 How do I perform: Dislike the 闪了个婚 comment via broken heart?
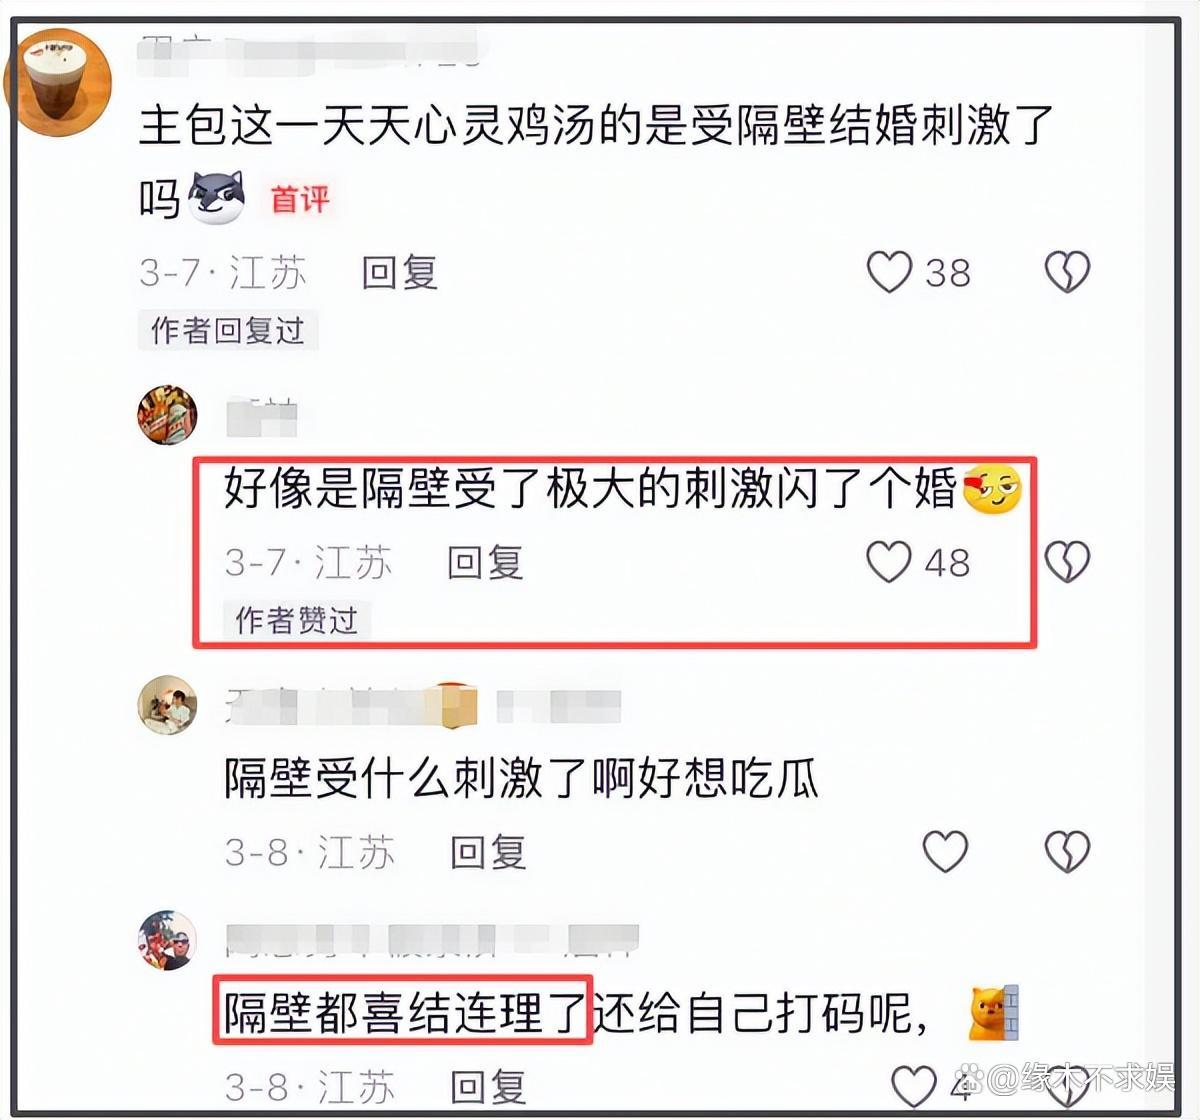(x=1067, y=562)
